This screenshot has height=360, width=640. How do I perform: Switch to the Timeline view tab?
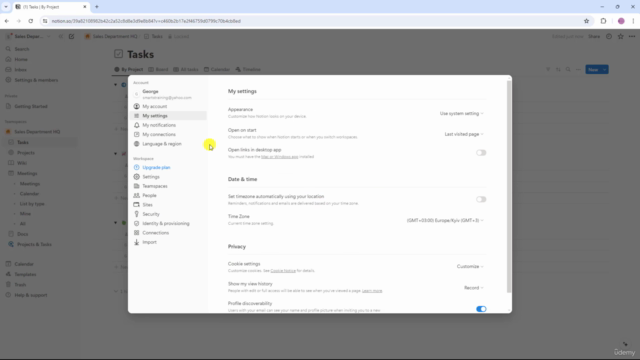tap(248, 69)
